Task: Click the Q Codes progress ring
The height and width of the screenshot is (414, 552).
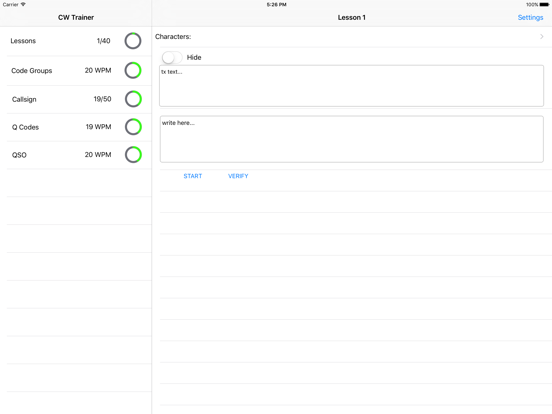Action: pyautogui.click(x=133, y=127)
